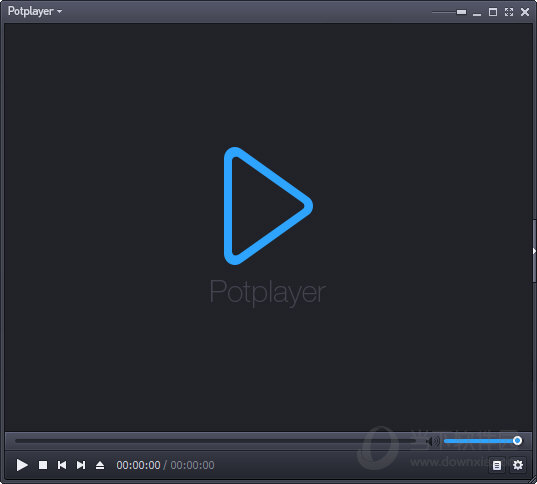Image resolution: width=537 pixels, height=484 pixels.
Task: Click the volume slider knob
Action: click(x=517, y=441)
